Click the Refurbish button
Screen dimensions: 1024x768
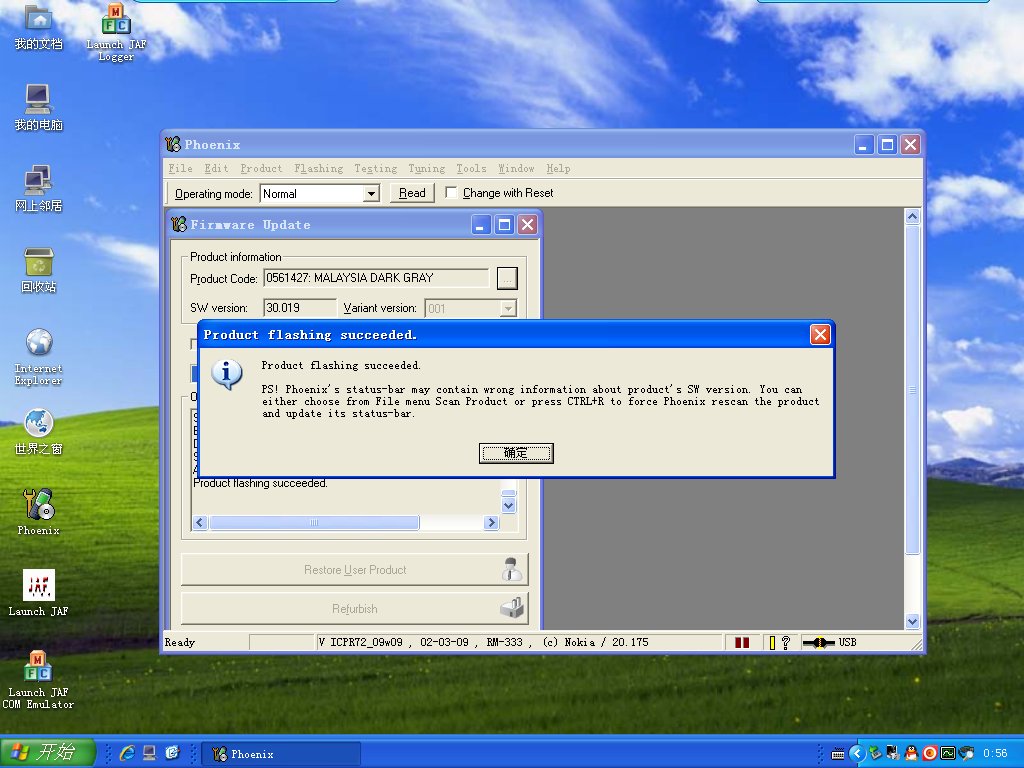(355, 609)
